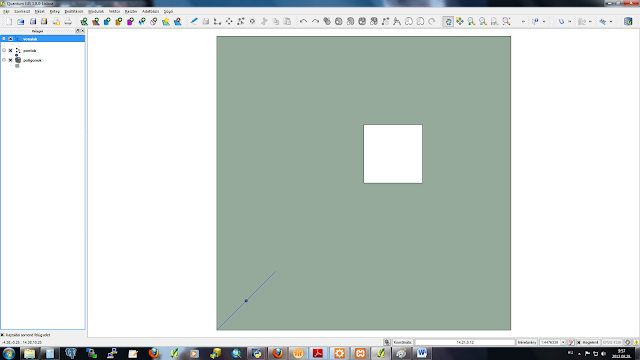The height and width of the screenshot is (360, 640).
Task: Open Adobe Reader from taskbar
Action: pos(318,353)
